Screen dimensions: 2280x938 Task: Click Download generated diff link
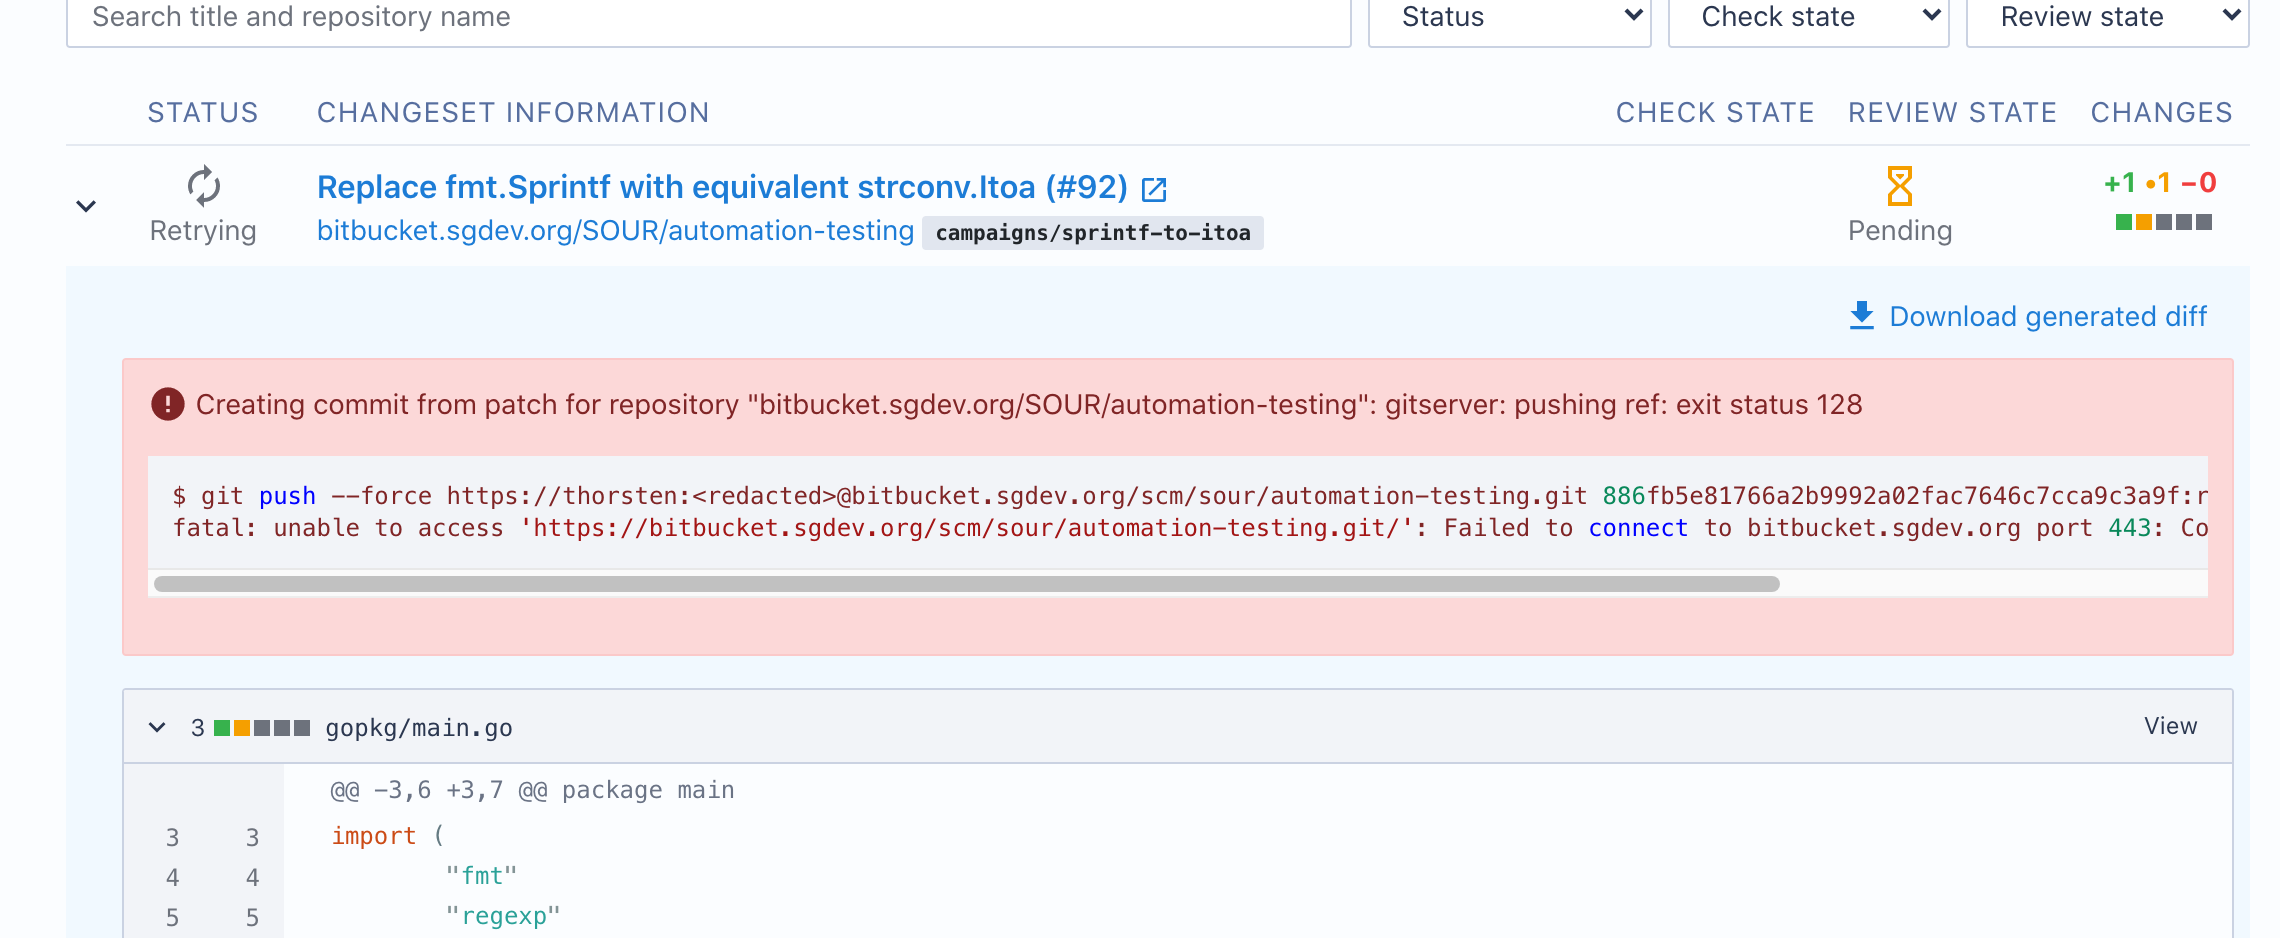tap(2047, 316)
